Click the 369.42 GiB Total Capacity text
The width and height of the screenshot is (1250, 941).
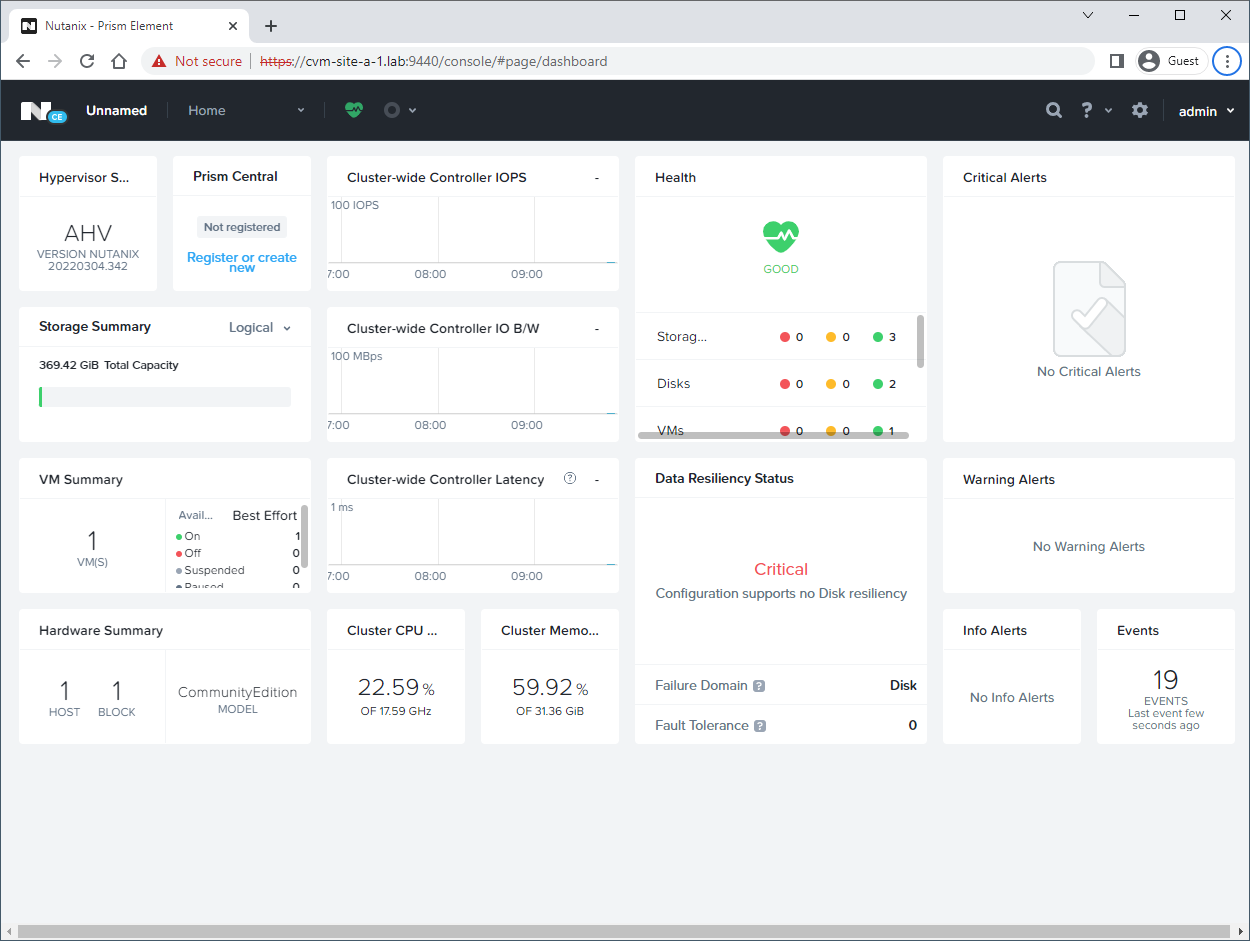coord(109,365)
